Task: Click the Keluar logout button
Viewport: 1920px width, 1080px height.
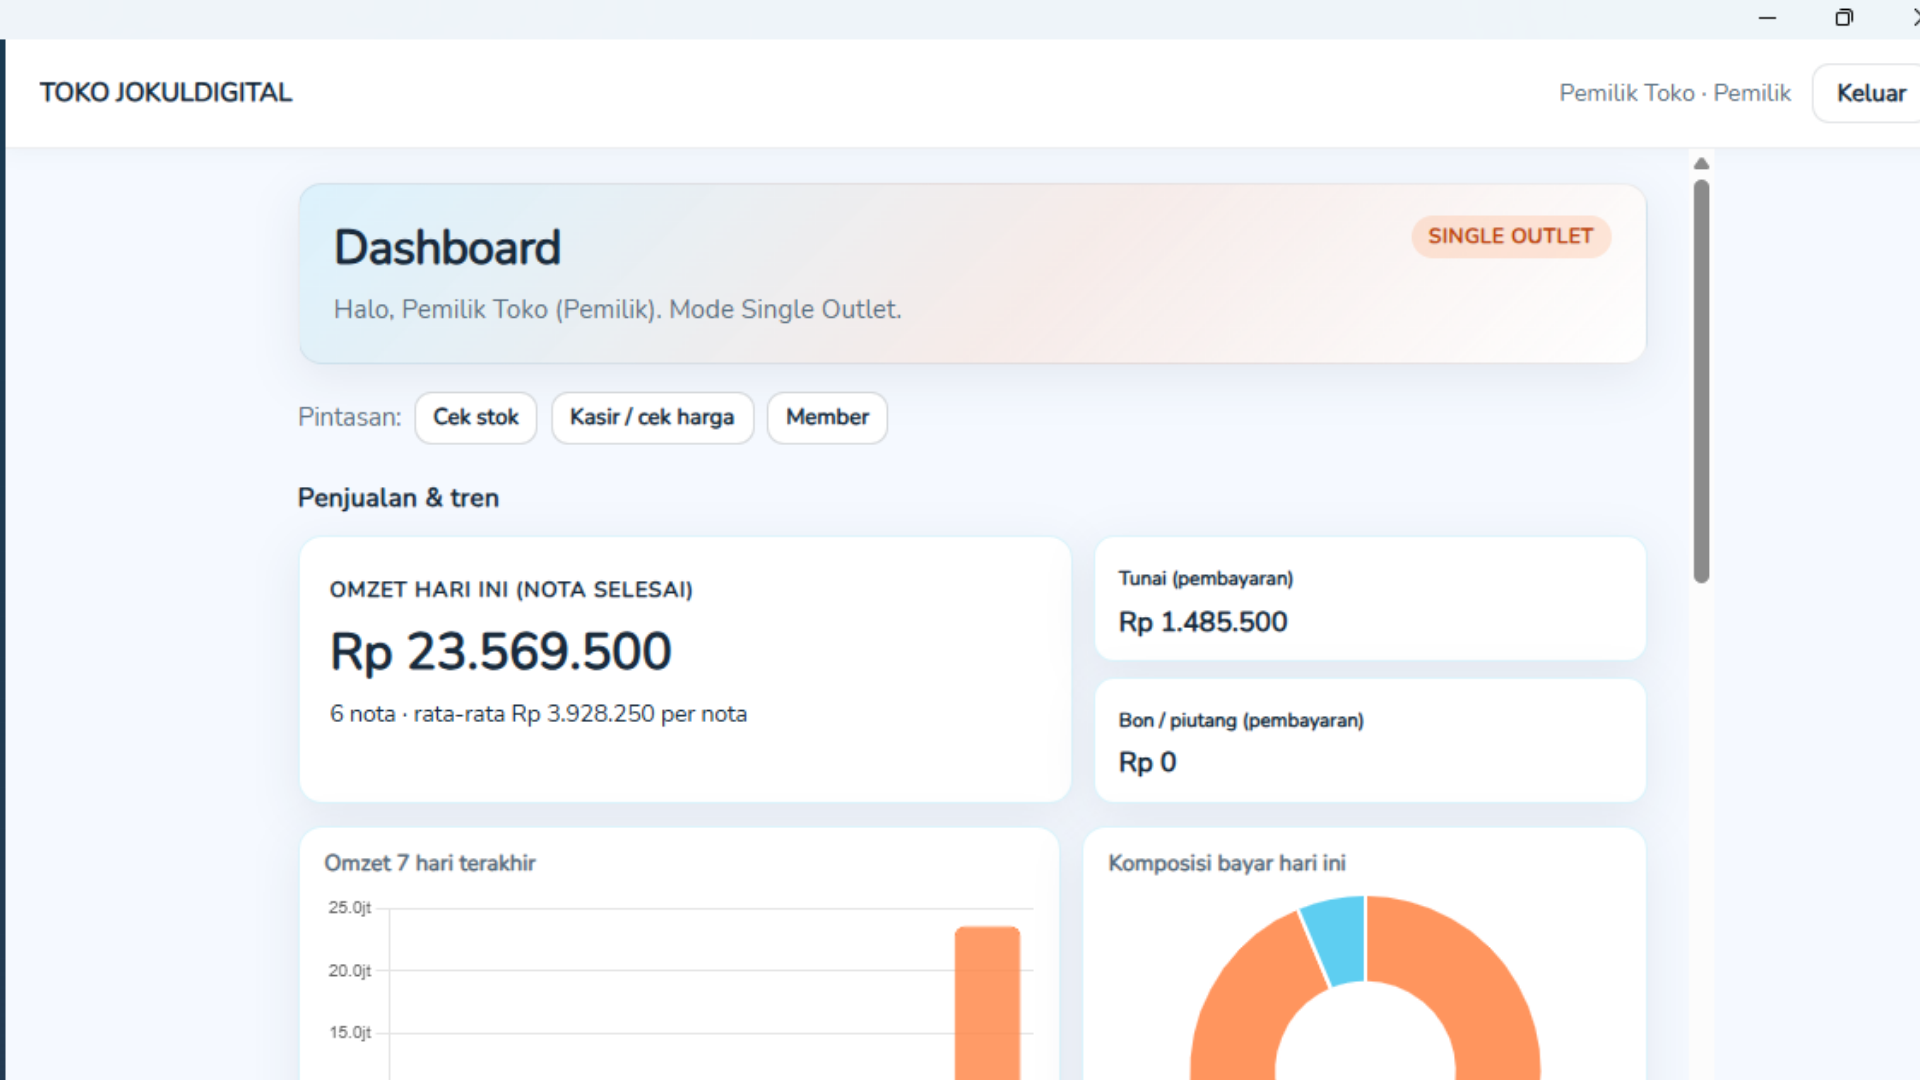Action: pos(1870,93)
